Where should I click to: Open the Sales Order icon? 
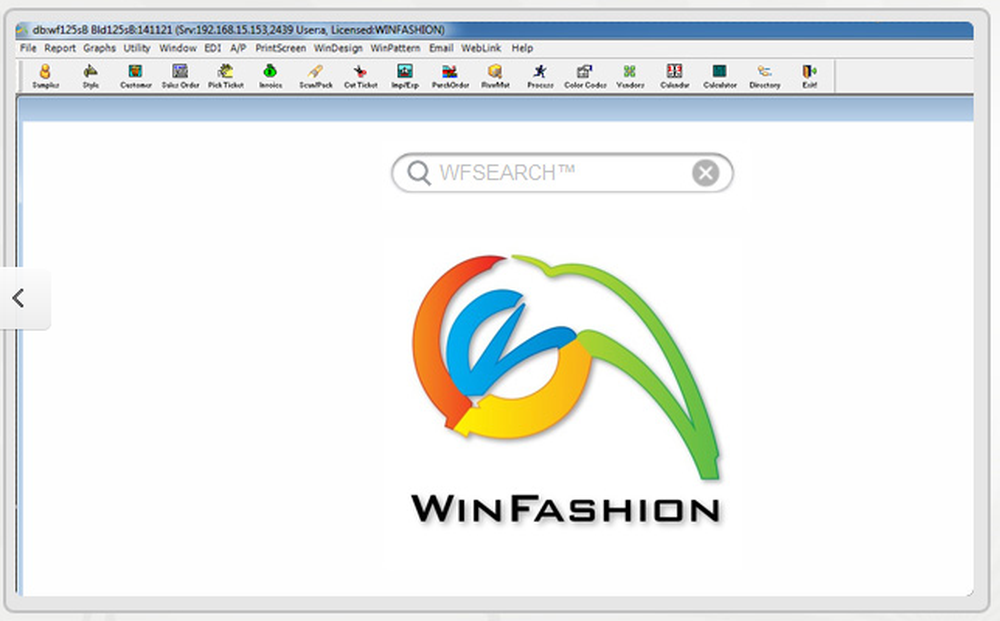point(180,76)
